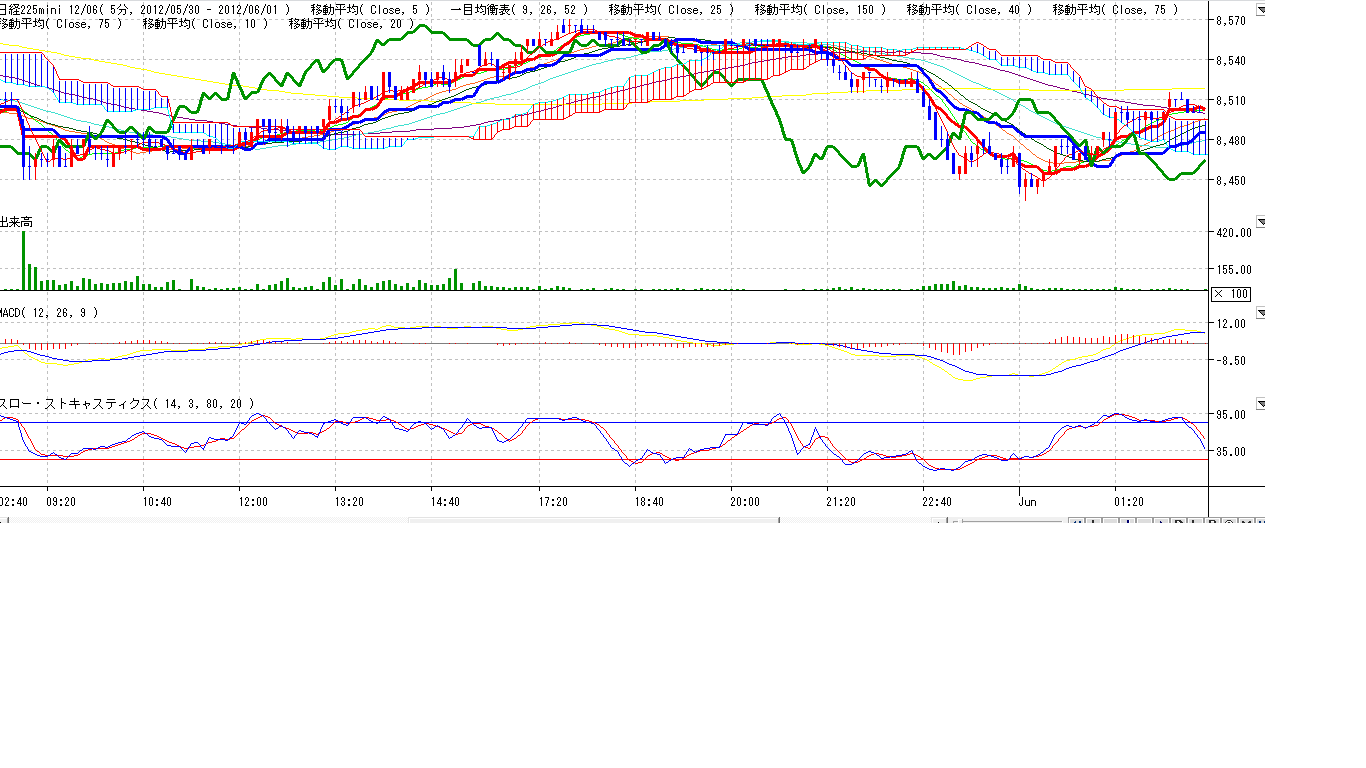The image size is (1366, 768).
Task: Open the 出来高 volume panel dropdown arrow
Action: (1259, 220)
